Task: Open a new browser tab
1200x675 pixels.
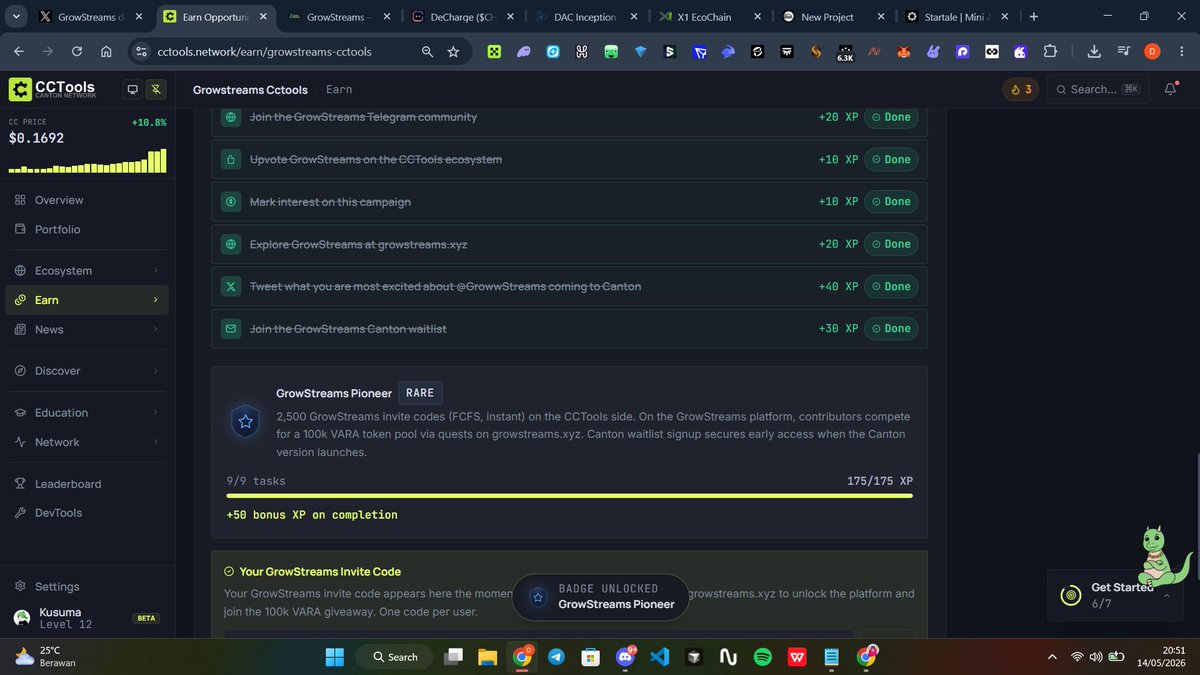Action: pyautogui.click(x=1034, y=17)
